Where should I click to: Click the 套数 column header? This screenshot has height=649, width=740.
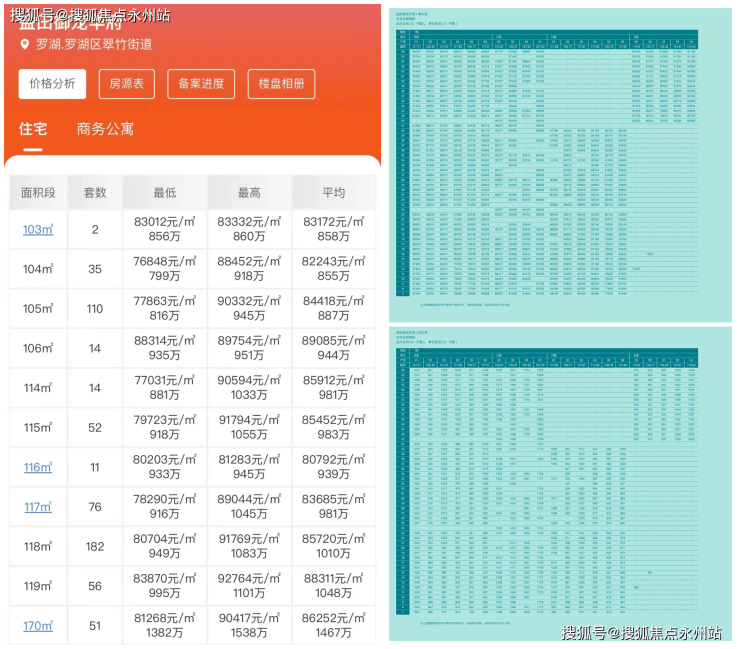pyautogui.click(x=95, y=193)
